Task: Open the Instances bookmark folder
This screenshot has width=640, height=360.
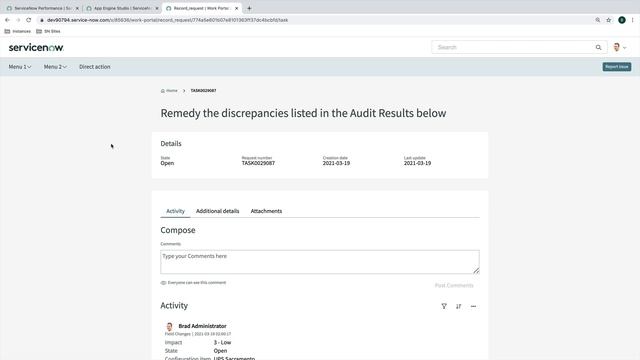Action: click(x=18, y=31)
